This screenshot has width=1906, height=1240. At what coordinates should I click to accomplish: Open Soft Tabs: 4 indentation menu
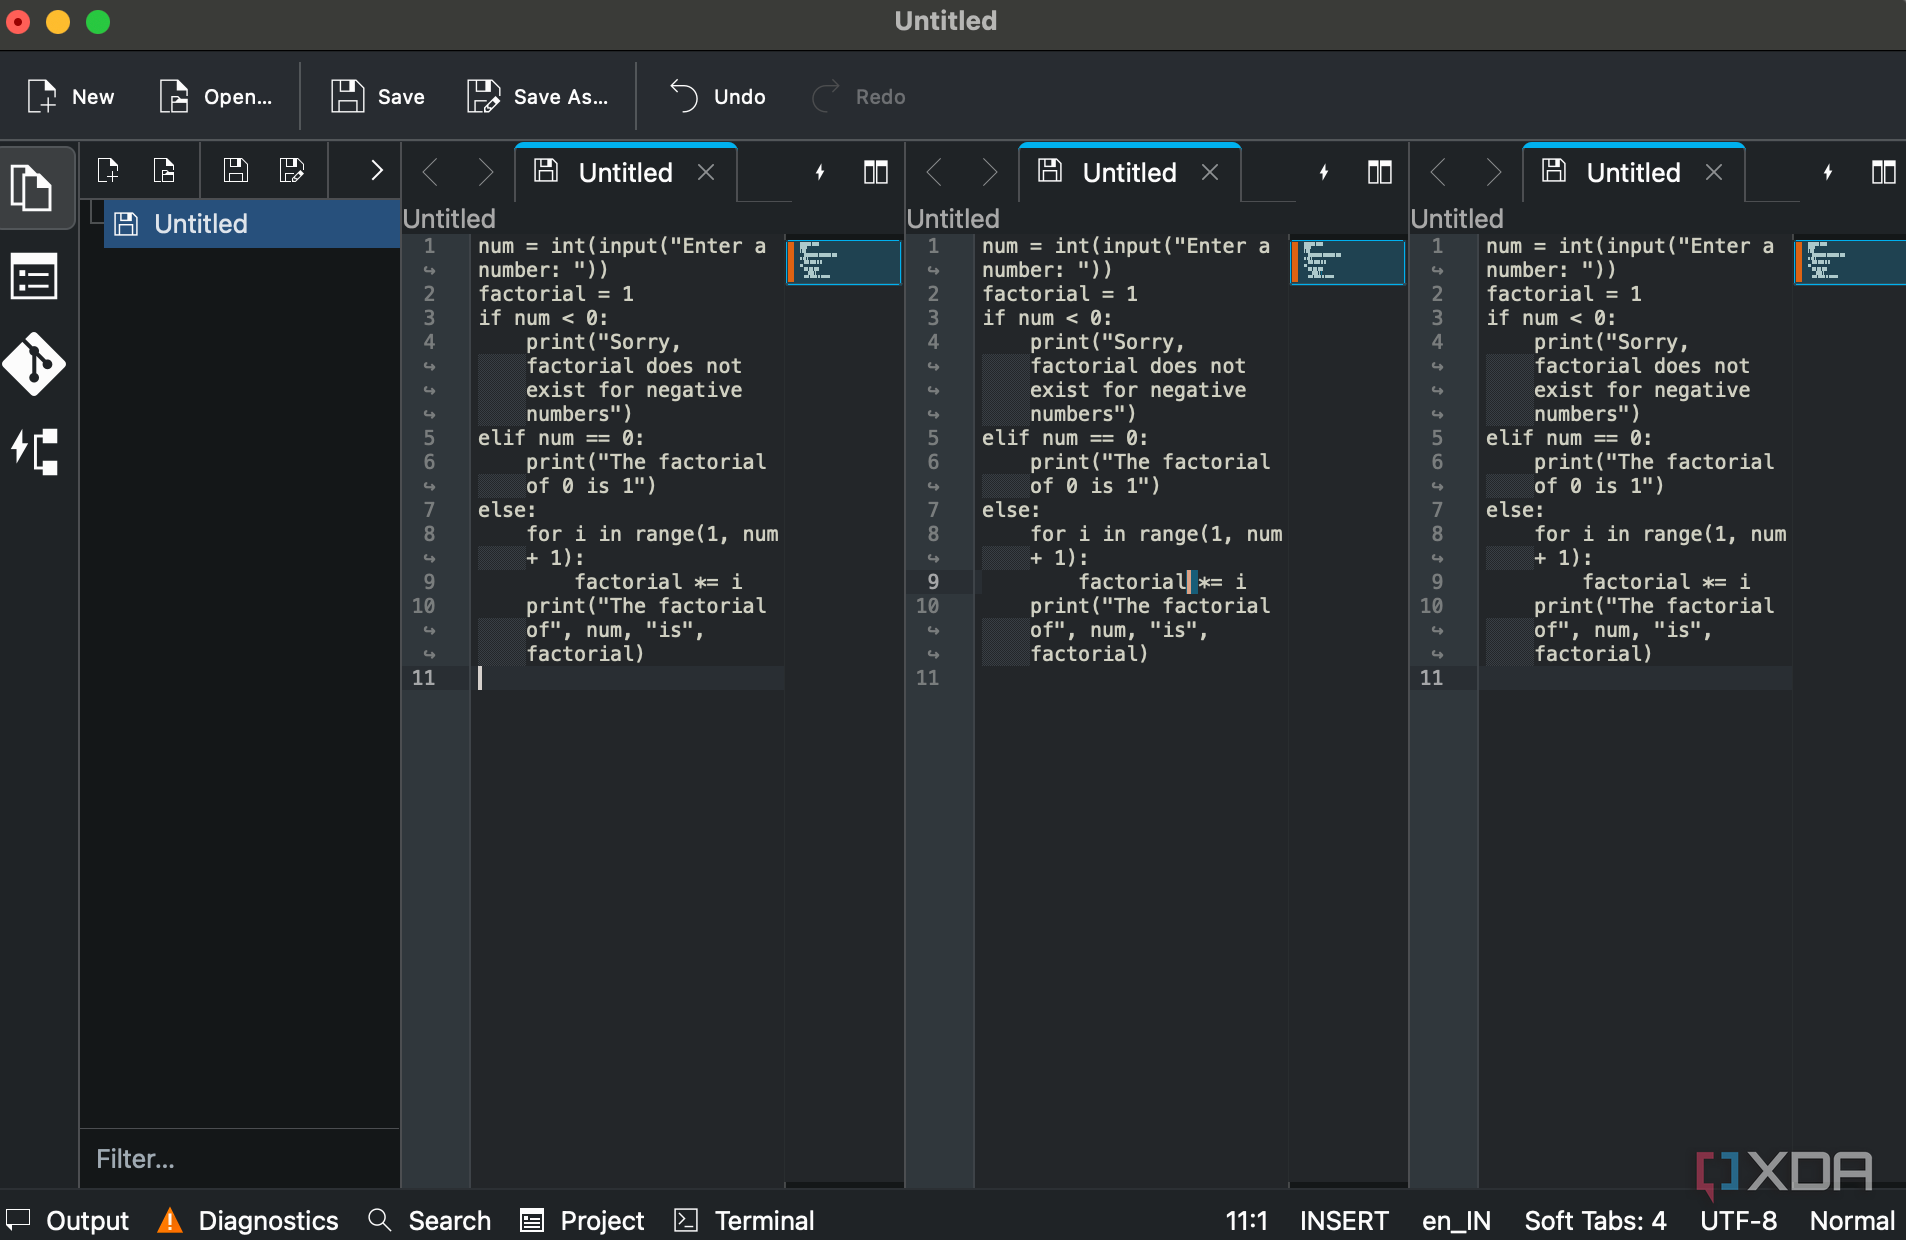(x=1595, y=1221)
